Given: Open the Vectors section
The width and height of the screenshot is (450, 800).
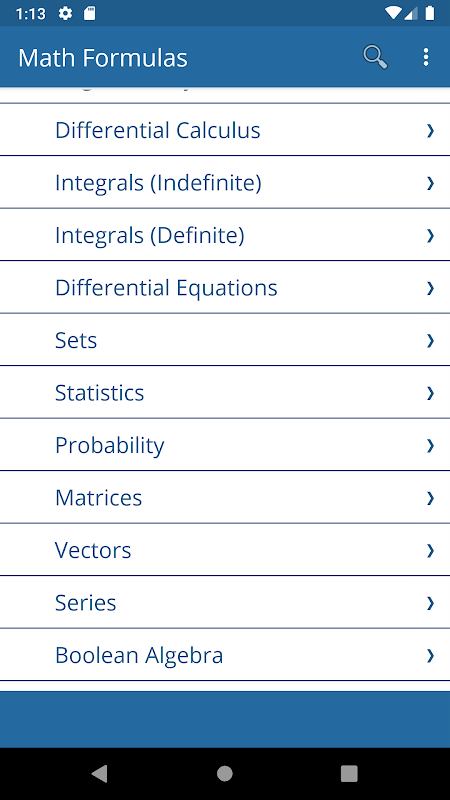Looking at the screenshot, I should pyautogui.click(x=225, y=550).
